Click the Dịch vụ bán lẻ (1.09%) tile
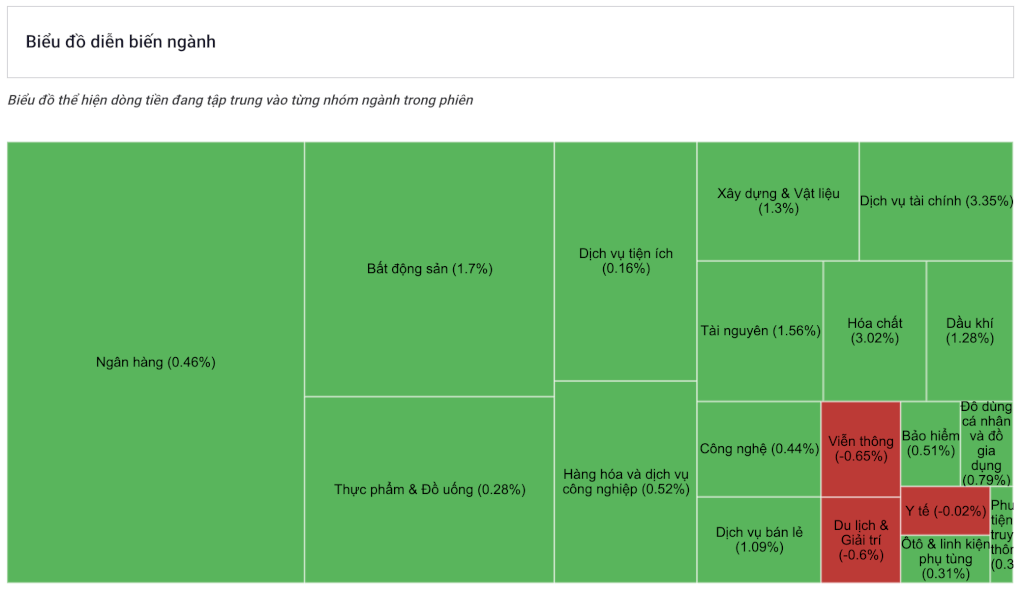1024x592 pixels. pyautogui.click(x=759, y=540)
